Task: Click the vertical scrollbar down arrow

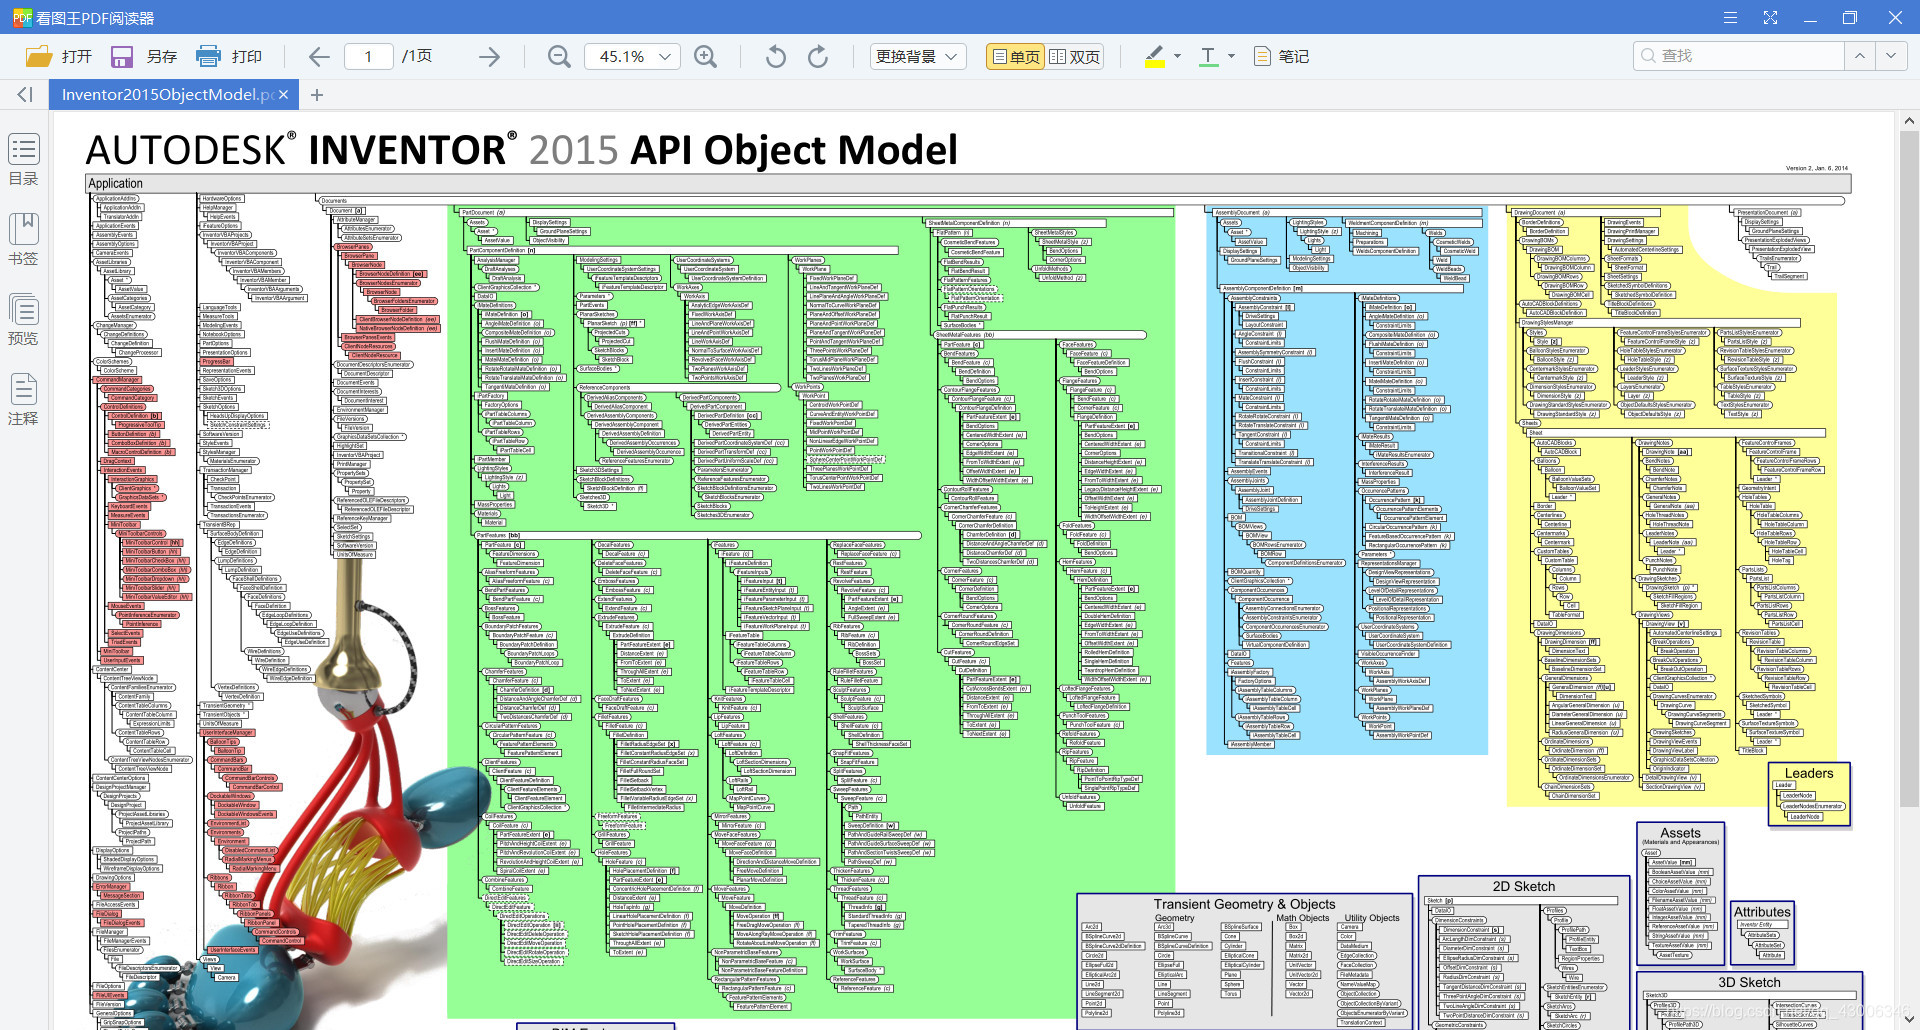Action: point(1908,1019)
